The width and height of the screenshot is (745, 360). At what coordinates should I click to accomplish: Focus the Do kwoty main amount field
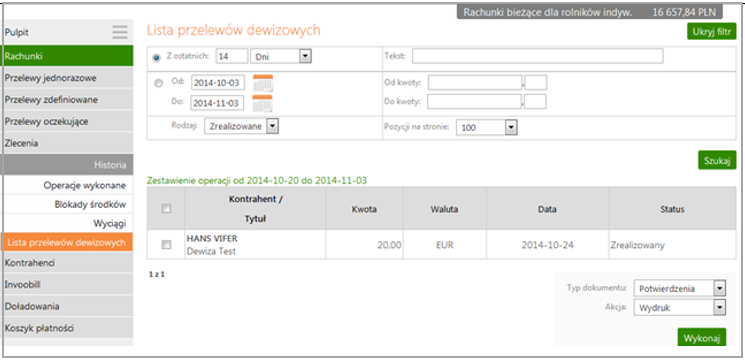(474, 102)
